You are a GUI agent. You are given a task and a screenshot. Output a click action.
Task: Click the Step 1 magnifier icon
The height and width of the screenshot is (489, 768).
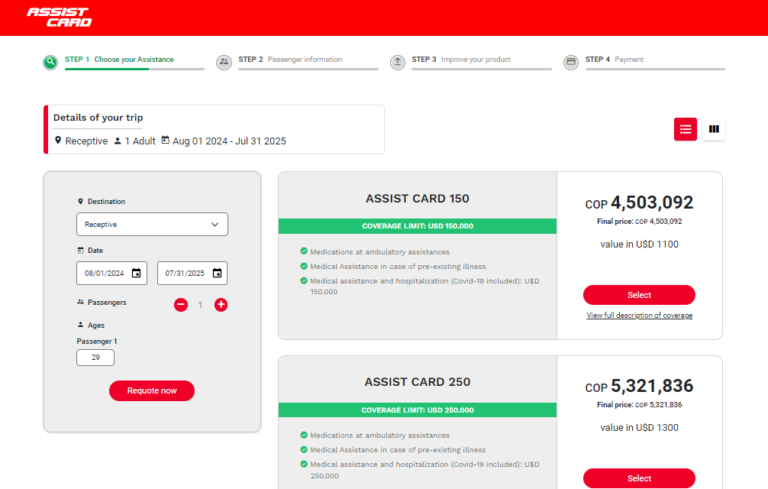pyautogui.click(x=50, y=62)
